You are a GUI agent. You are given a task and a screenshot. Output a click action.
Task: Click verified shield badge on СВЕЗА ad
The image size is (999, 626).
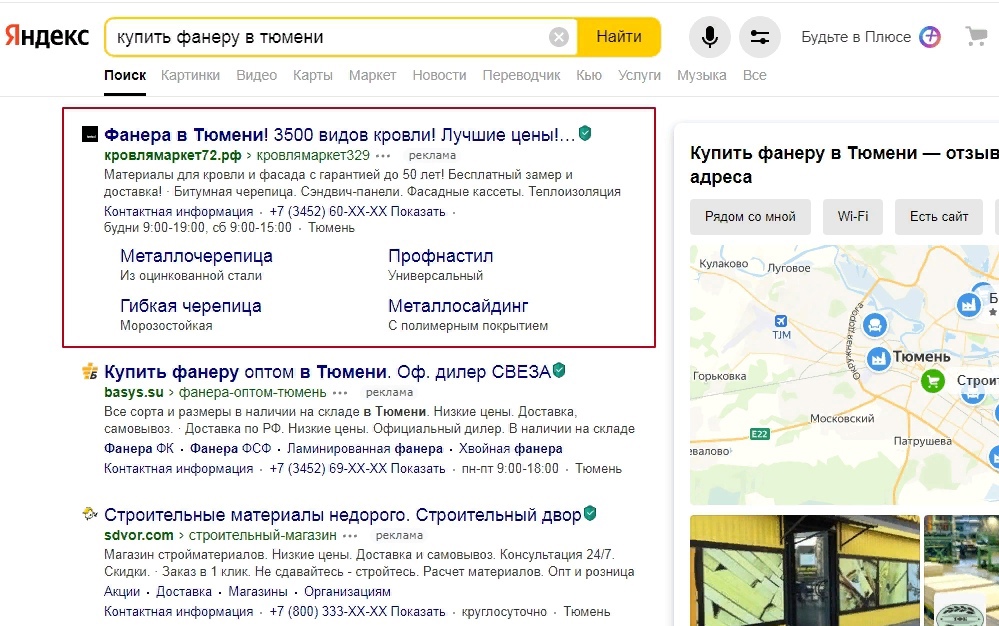click(x=559, y=370)
